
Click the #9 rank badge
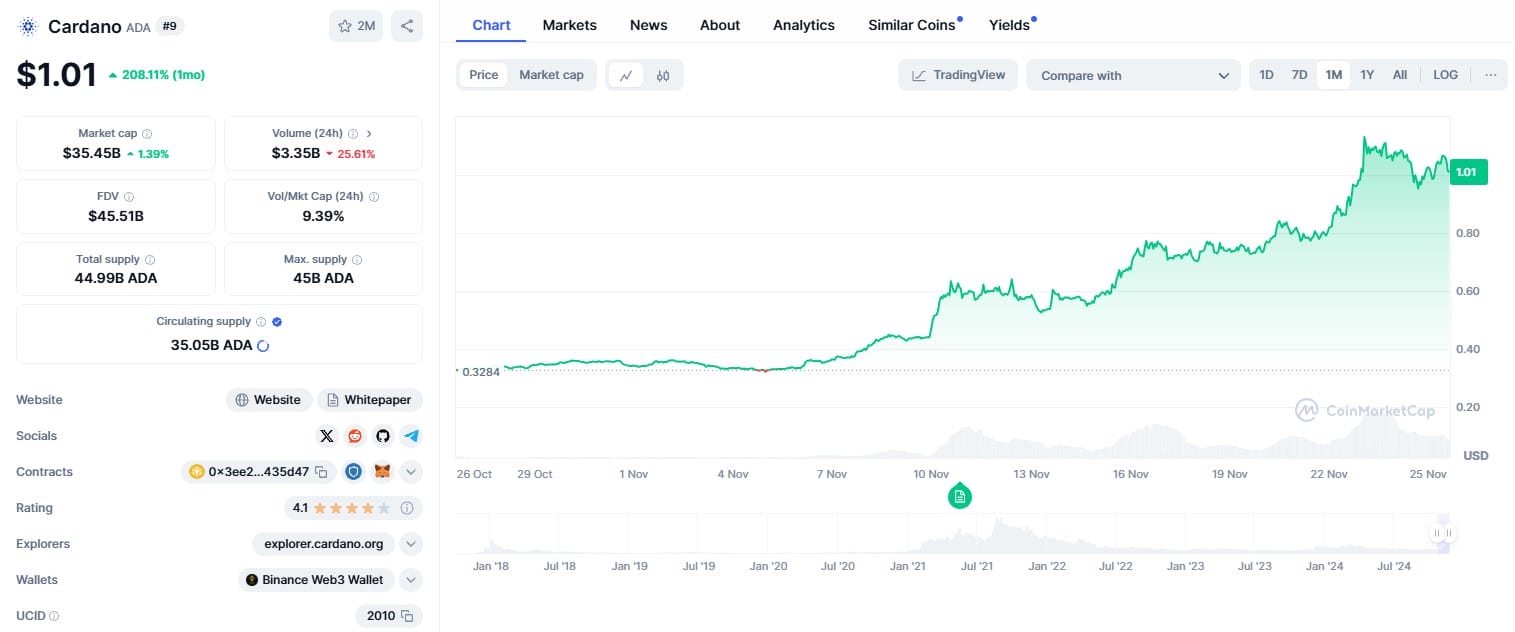point(170,27)
